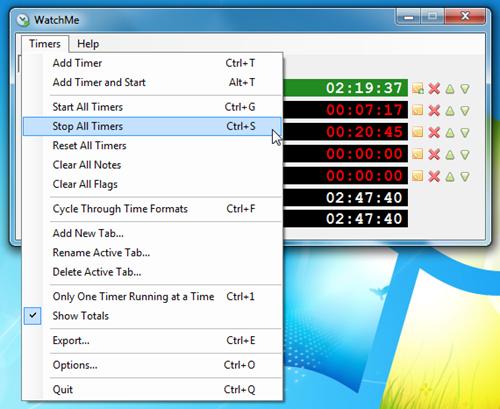The image size is (500, 409).
Task: Delete the fourth timer row
Action: (434, 154)
